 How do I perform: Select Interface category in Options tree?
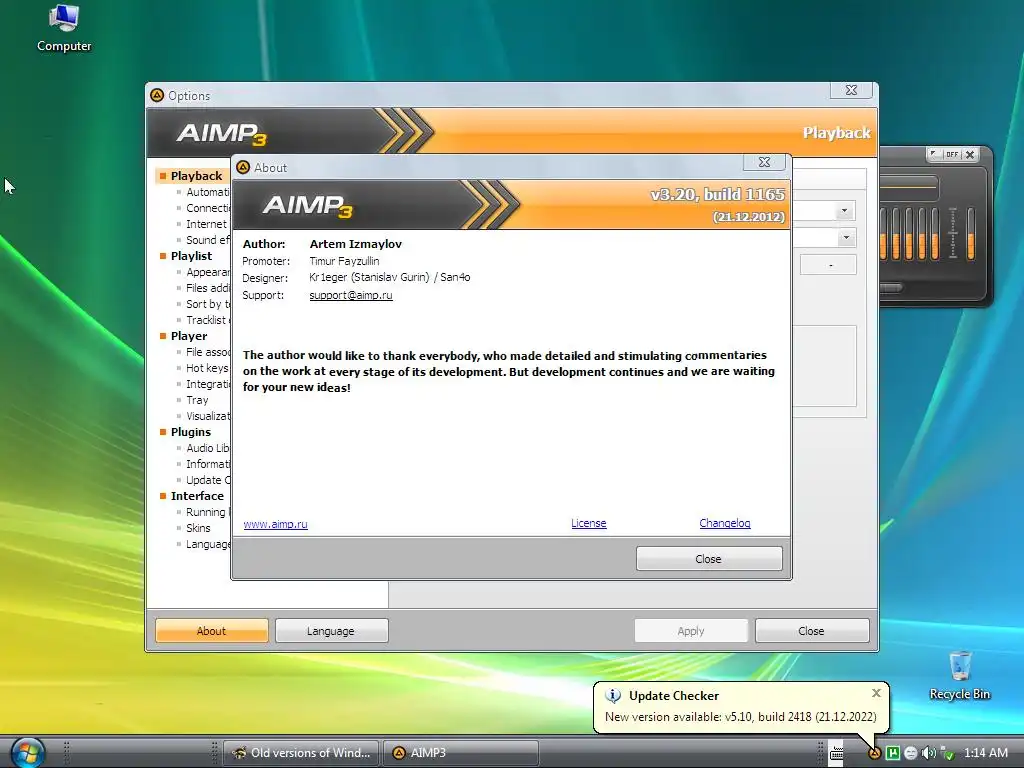(x=197, y=496)
